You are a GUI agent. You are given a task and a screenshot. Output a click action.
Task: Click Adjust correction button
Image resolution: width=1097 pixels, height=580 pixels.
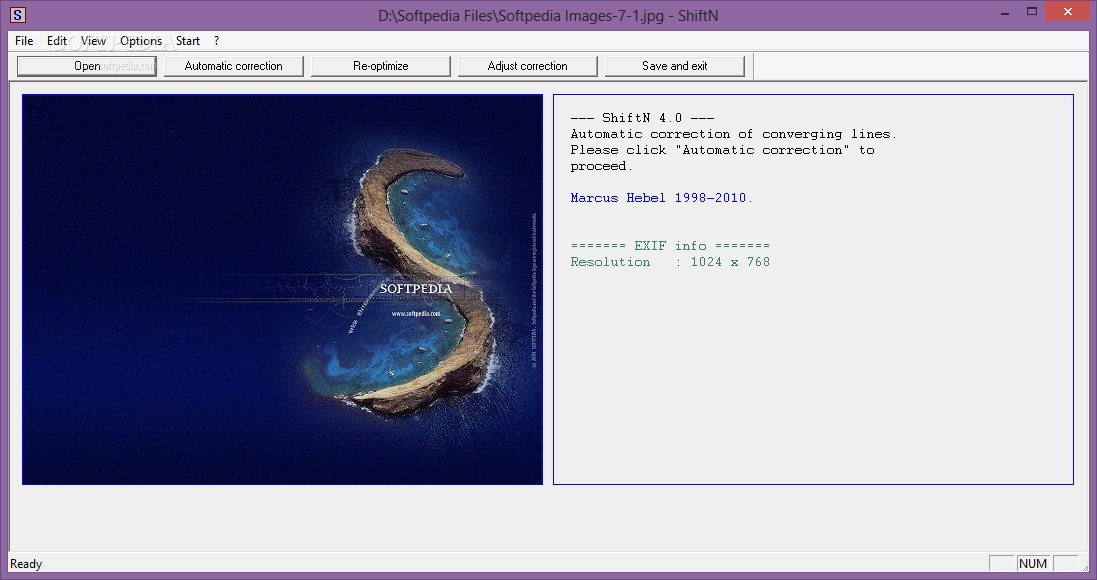528,66
